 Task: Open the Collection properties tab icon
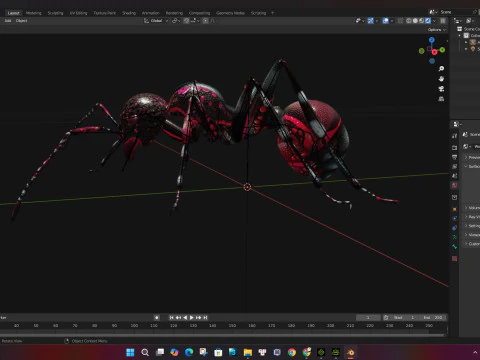(454, 197)
